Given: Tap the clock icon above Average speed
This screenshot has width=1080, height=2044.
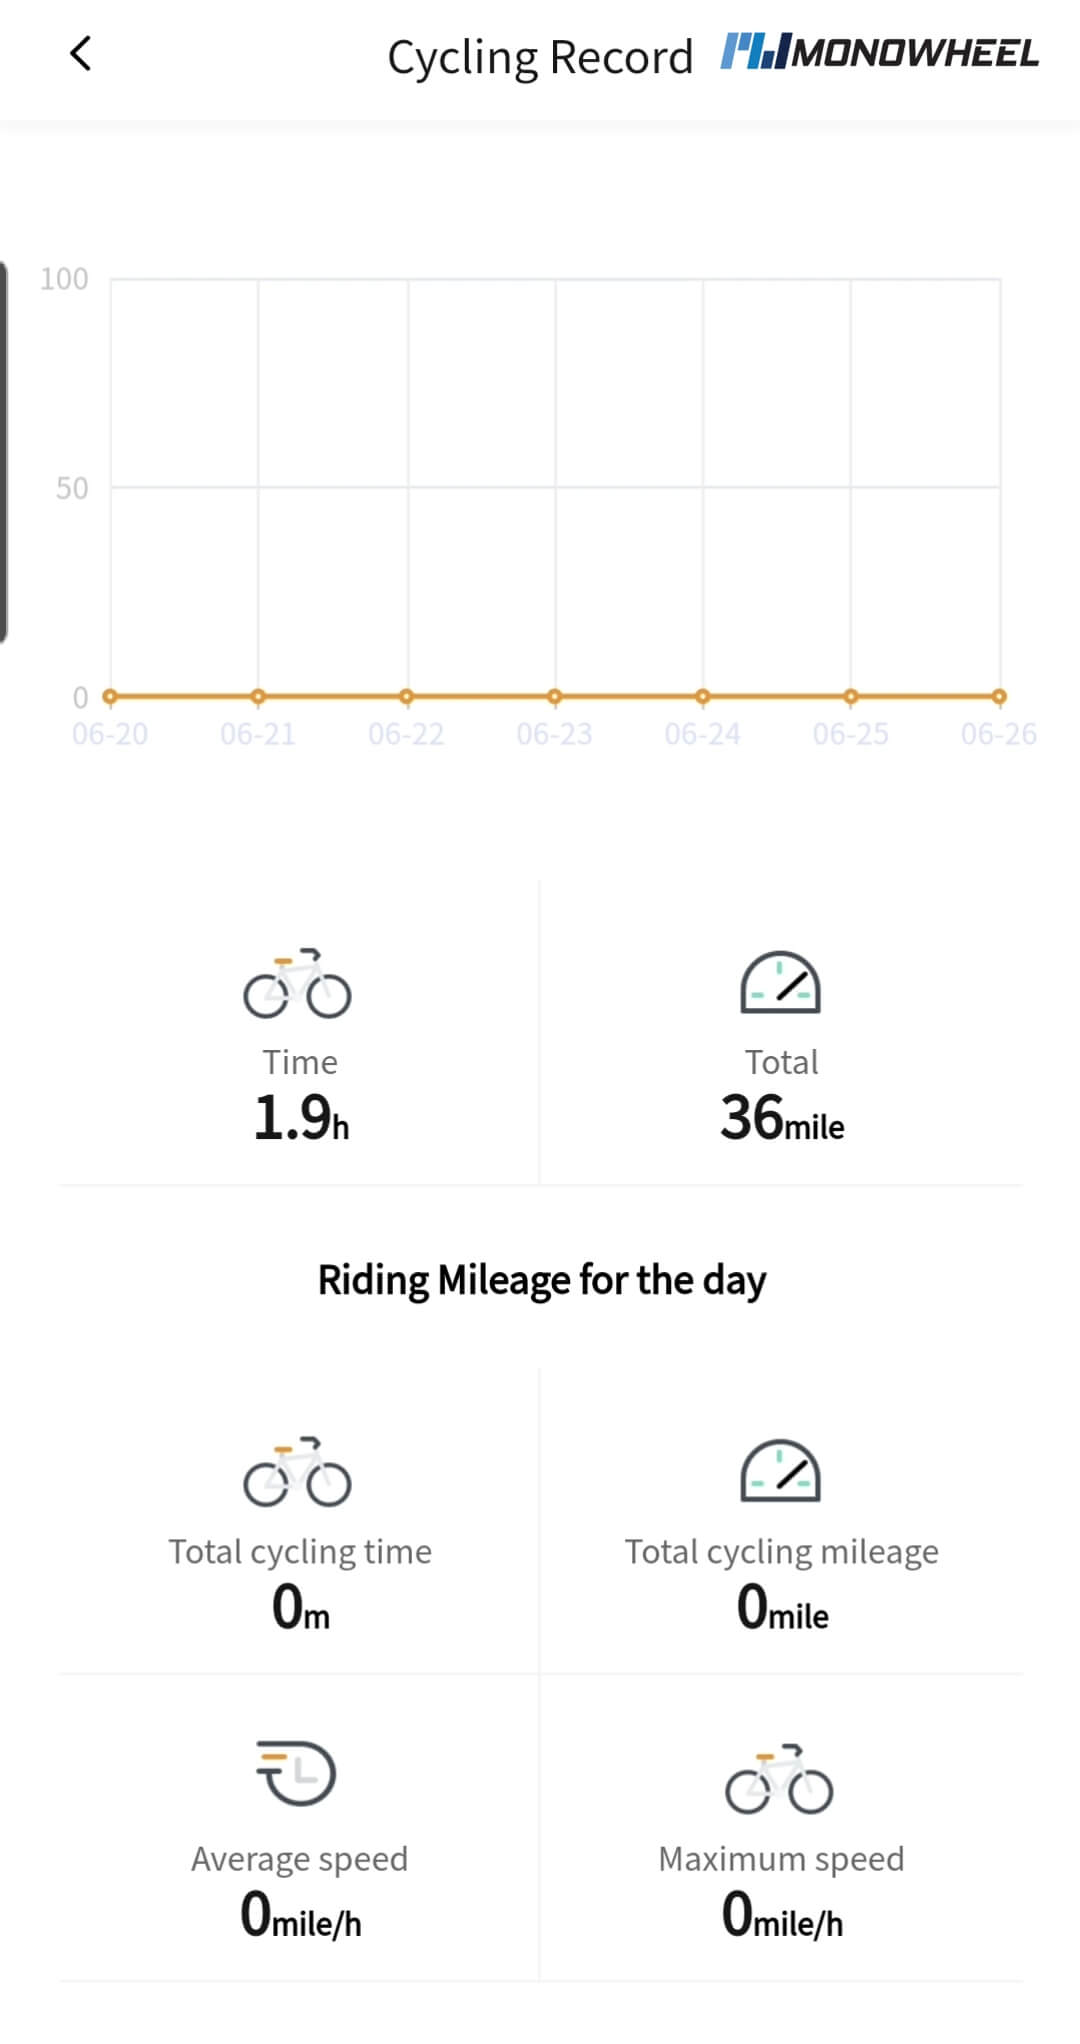Looking at the screenshot, I should [297, 1773].
